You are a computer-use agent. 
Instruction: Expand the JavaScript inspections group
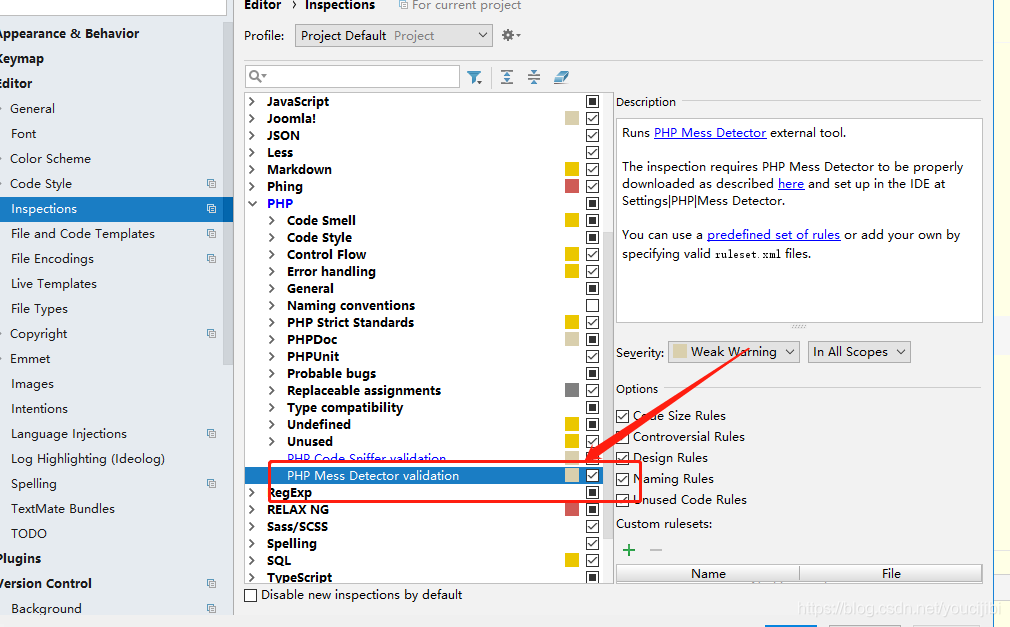(253, 101)
